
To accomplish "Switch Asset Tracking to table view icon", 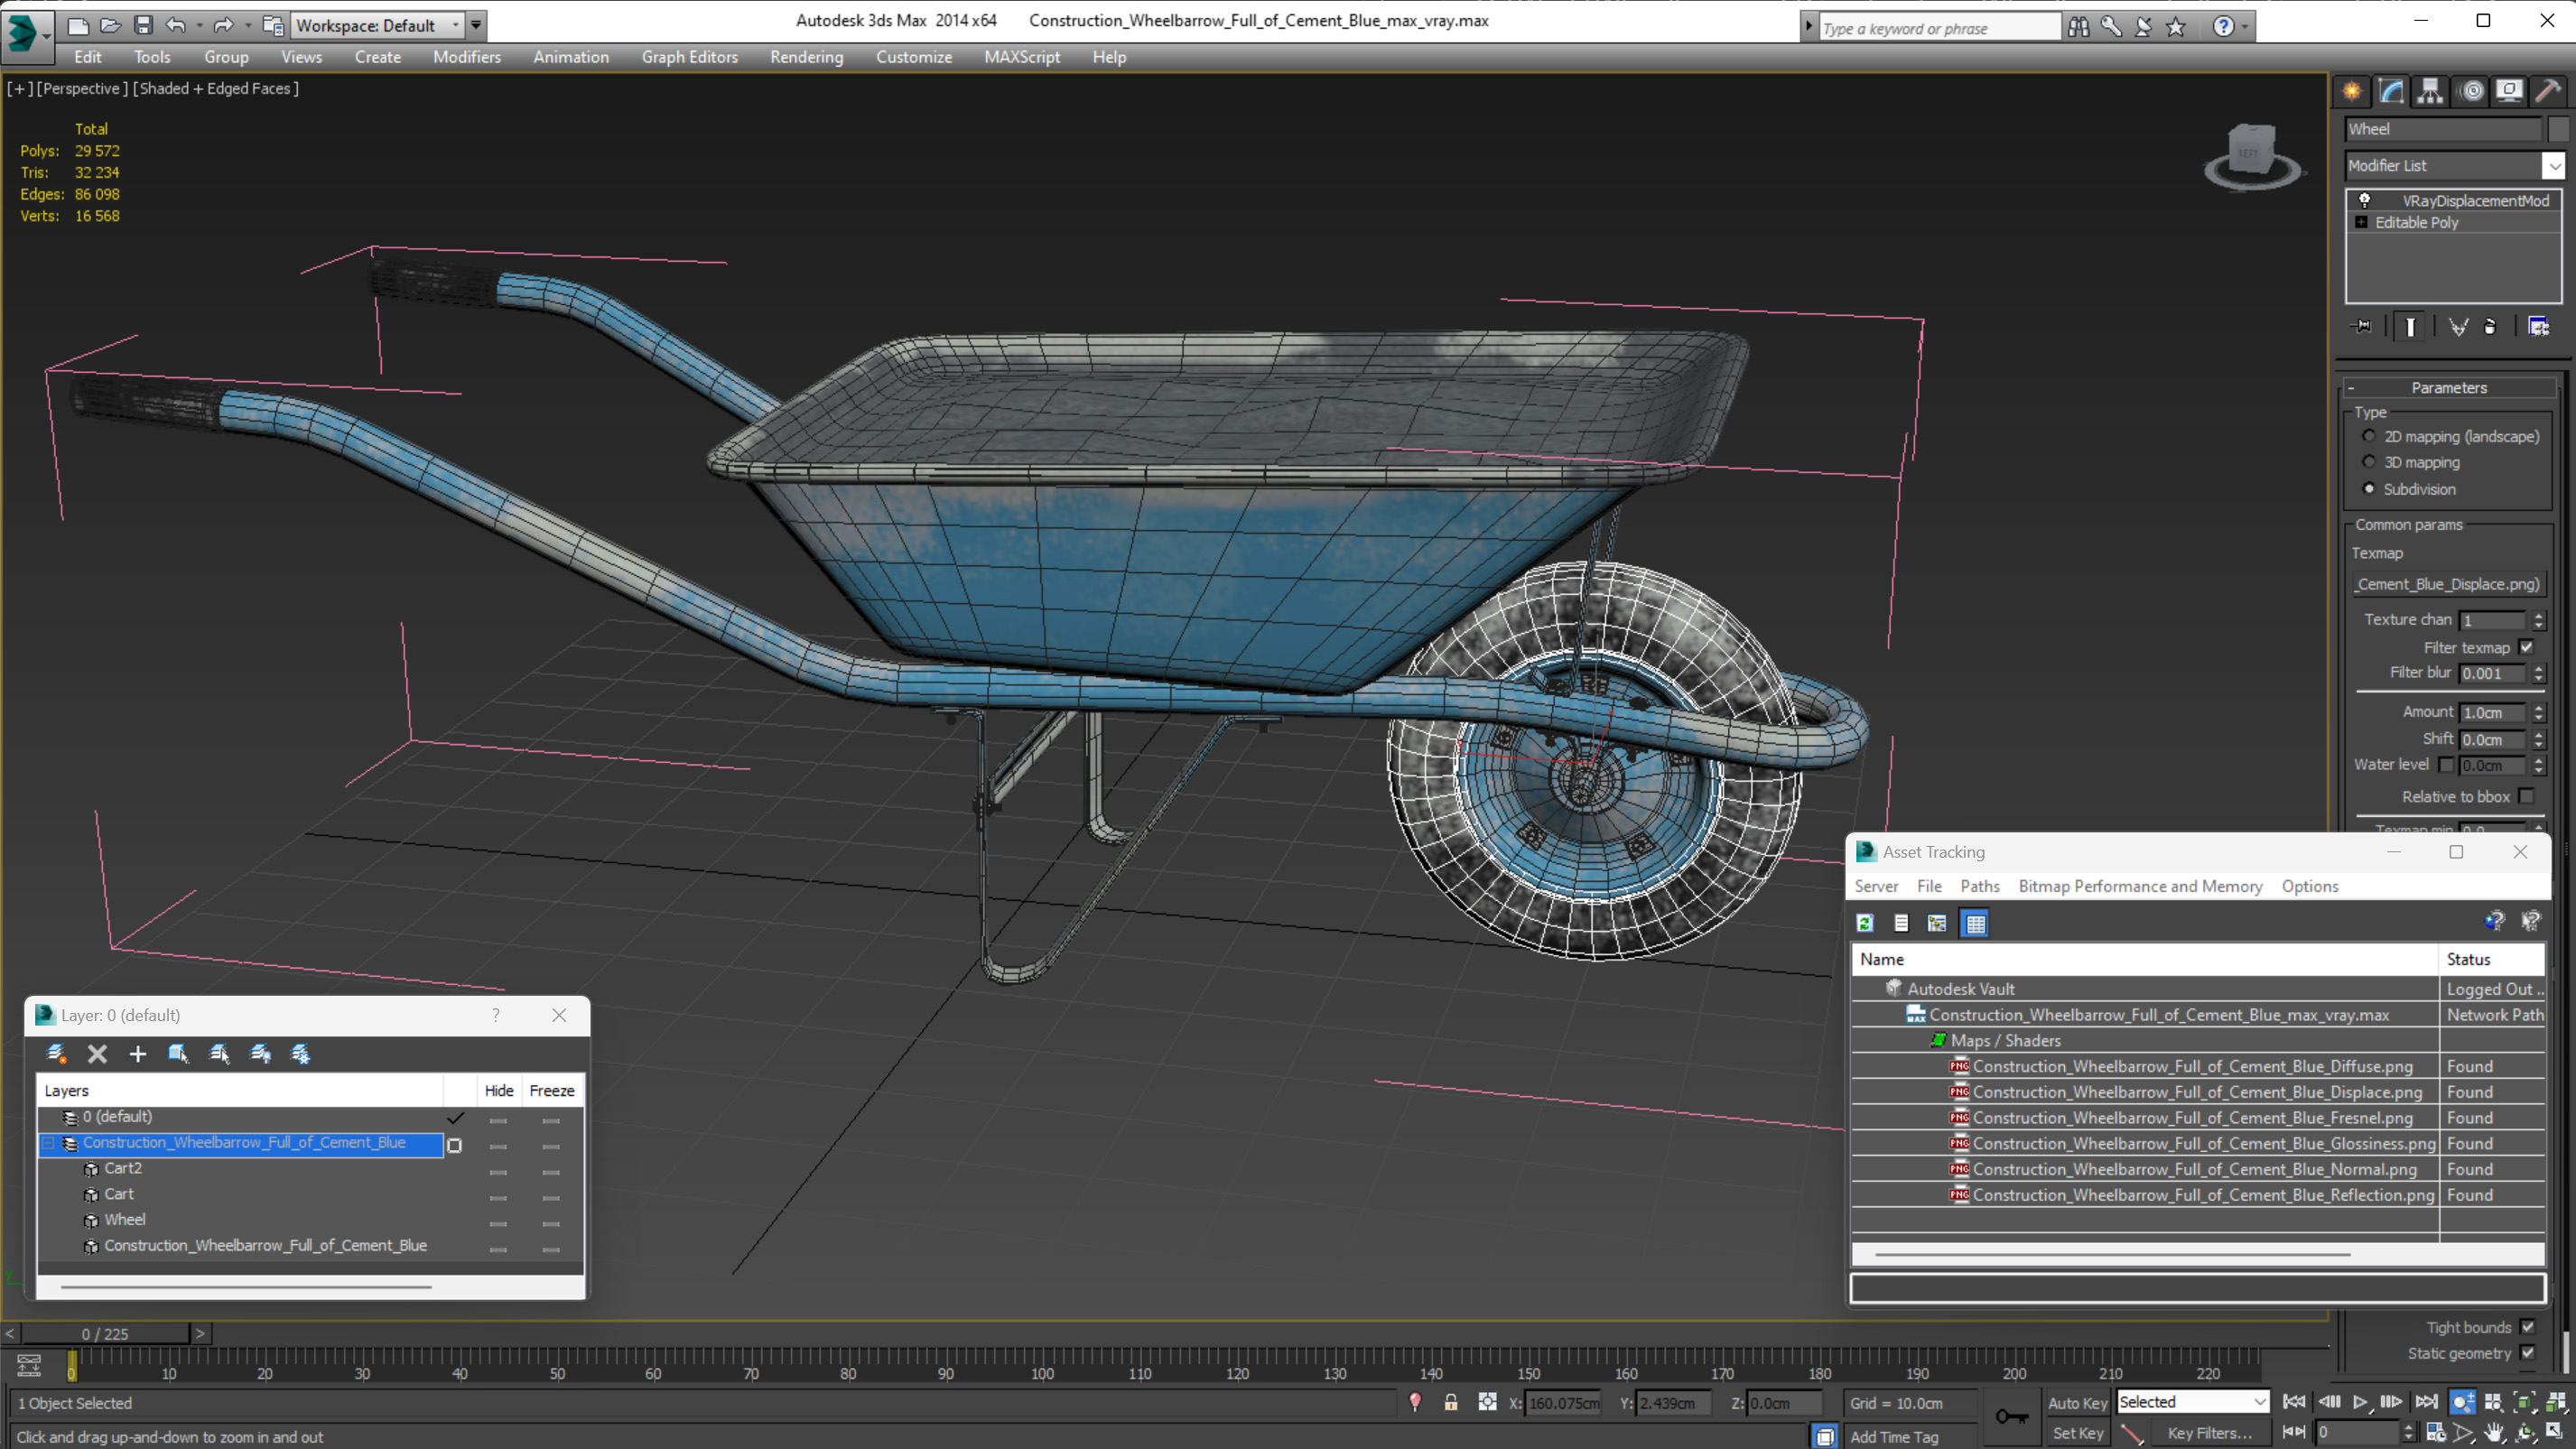I will click(x=1975, y=923).
